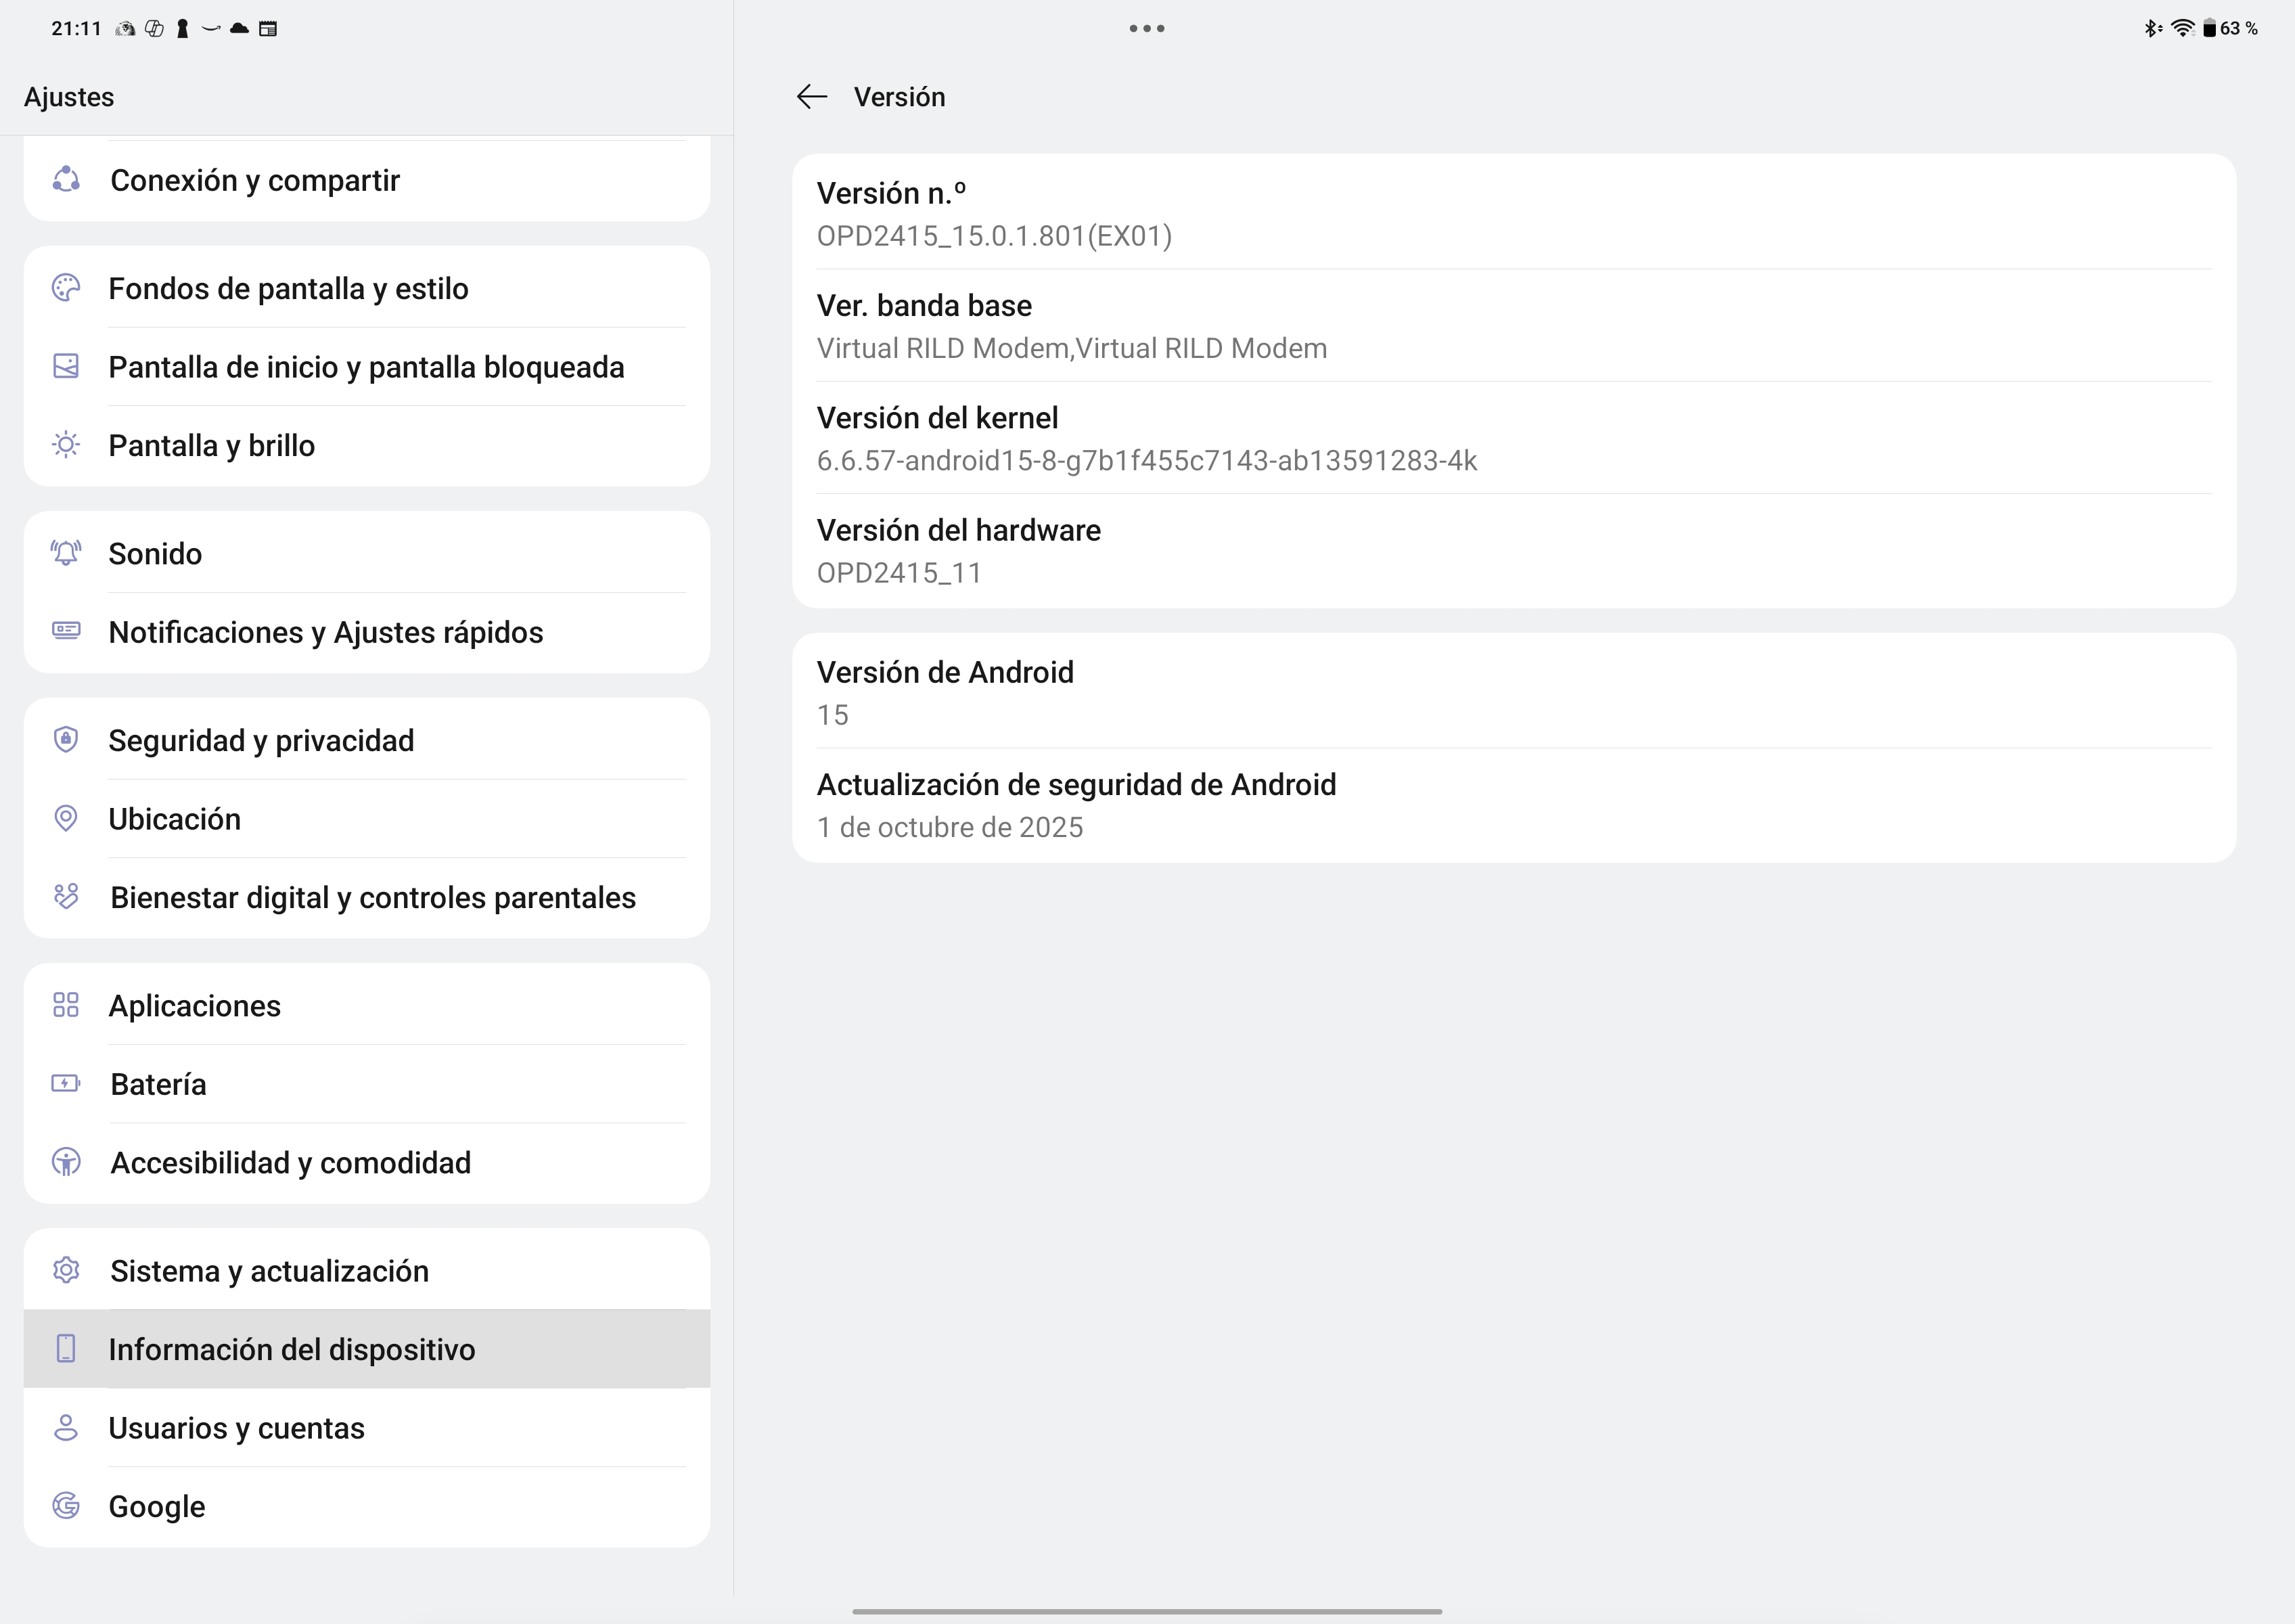2295x1624 pixels.
Task: Click the palette icon for Fondos de pantalla
Action: (66, 288)
